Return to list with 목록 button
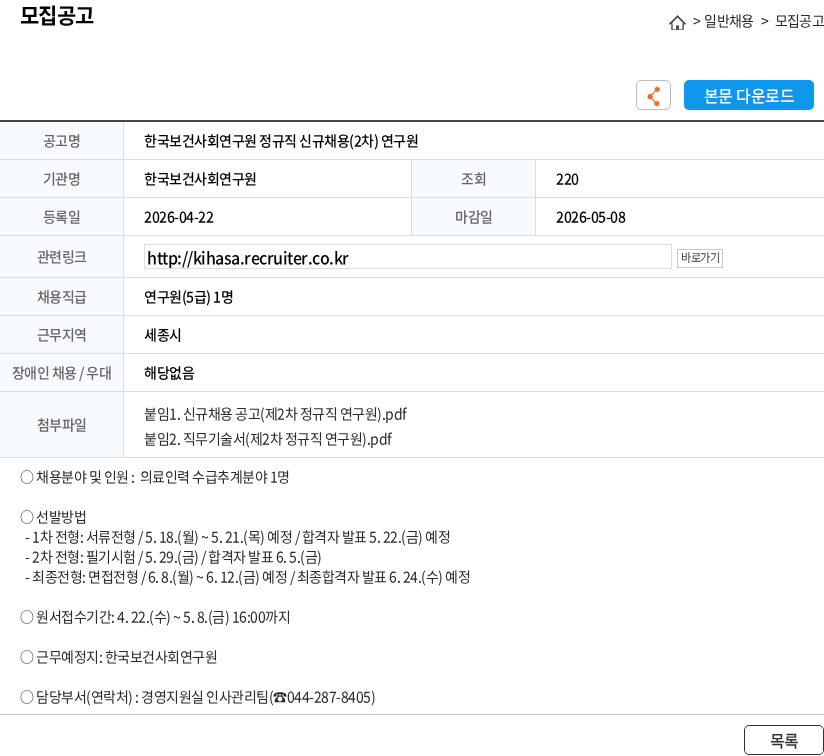The width and height of the screenshot is (824, 756). (784, 740)
